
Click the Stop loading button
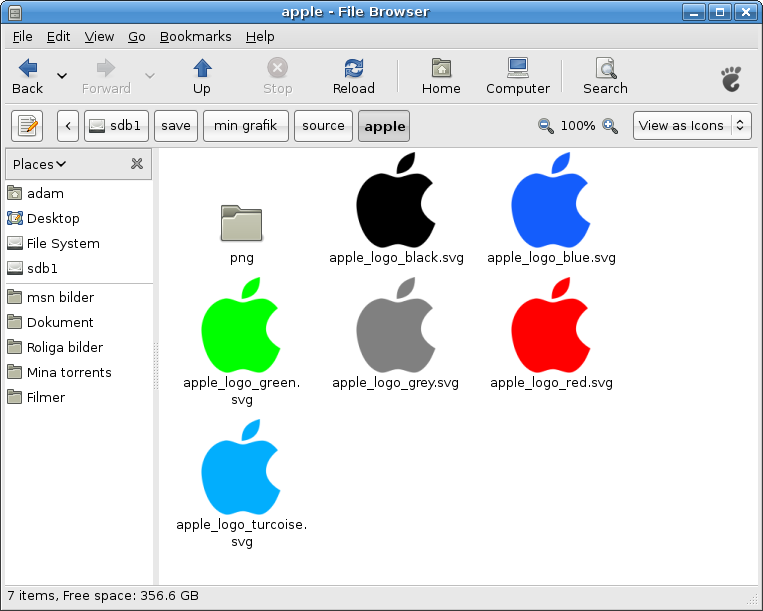[x=277, y=76]
